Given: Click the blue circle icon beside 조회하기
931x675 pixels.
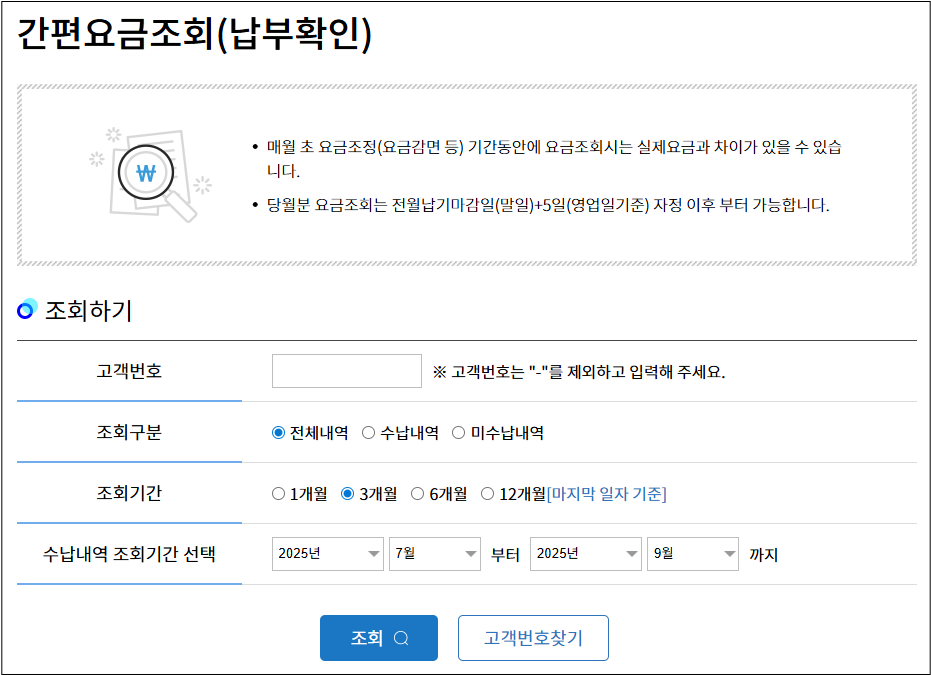Looking at the screenshot, I should [x=27, y=311].
